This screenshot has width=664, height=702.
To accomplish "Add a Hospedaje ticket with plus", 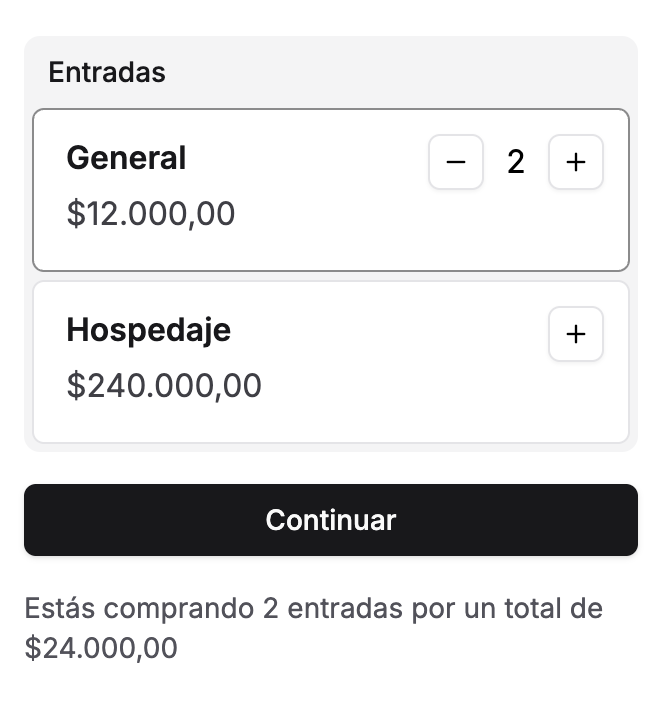I will click(576, 334).
